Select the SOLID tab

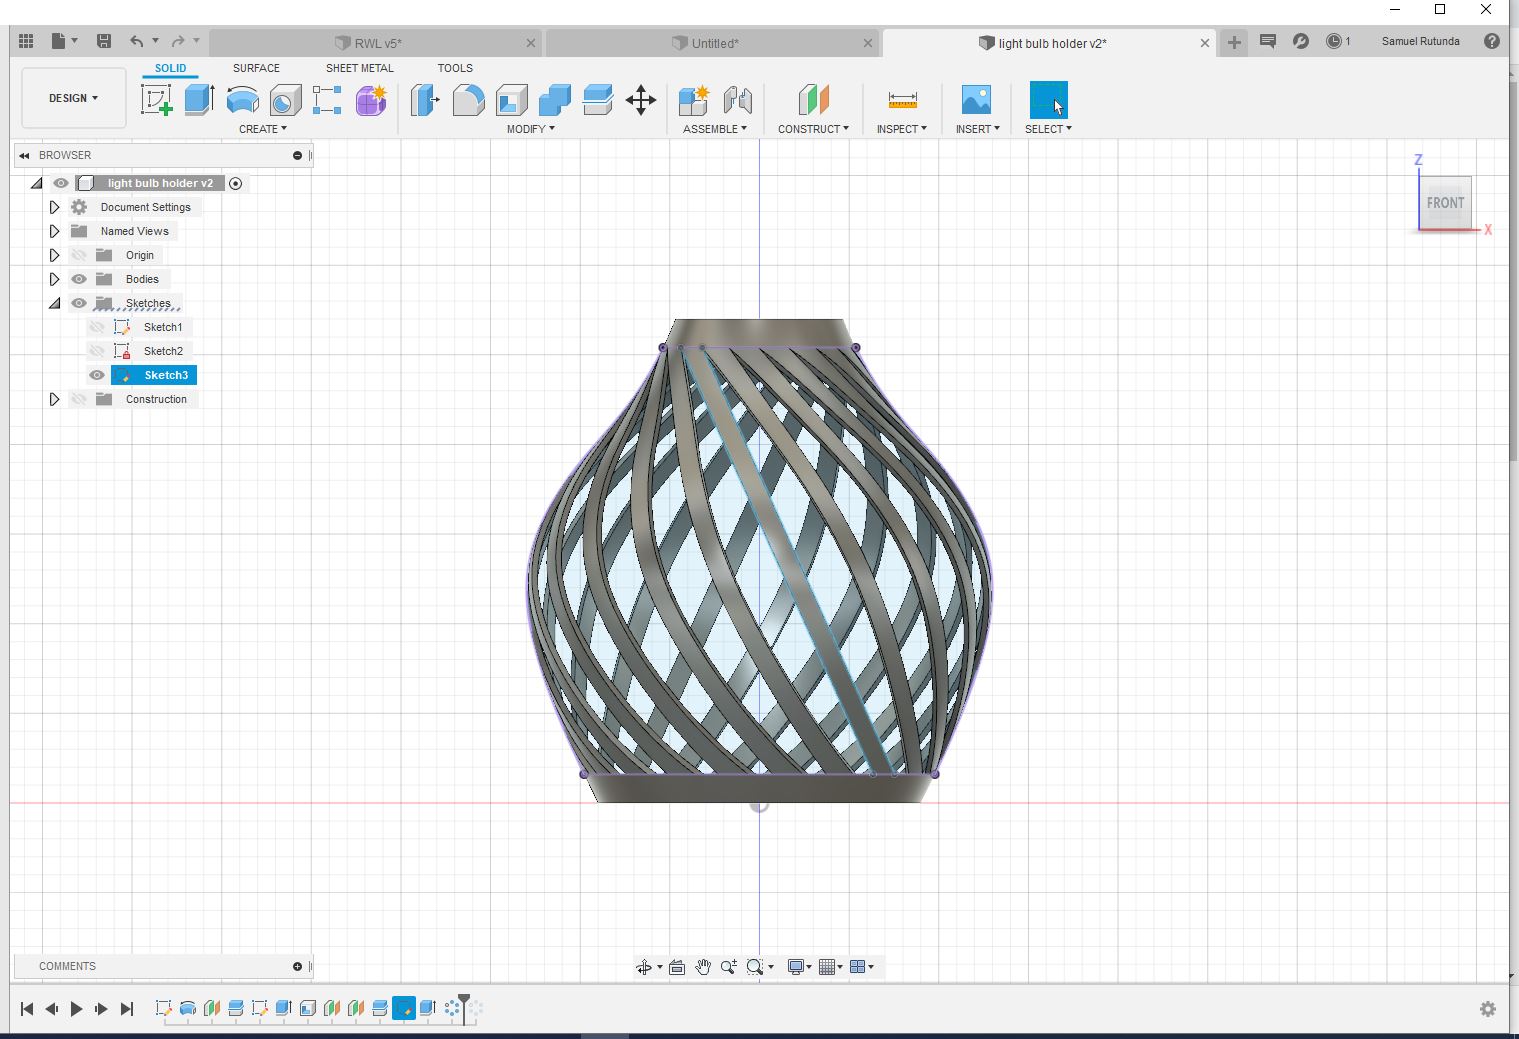tap(170, 68)
